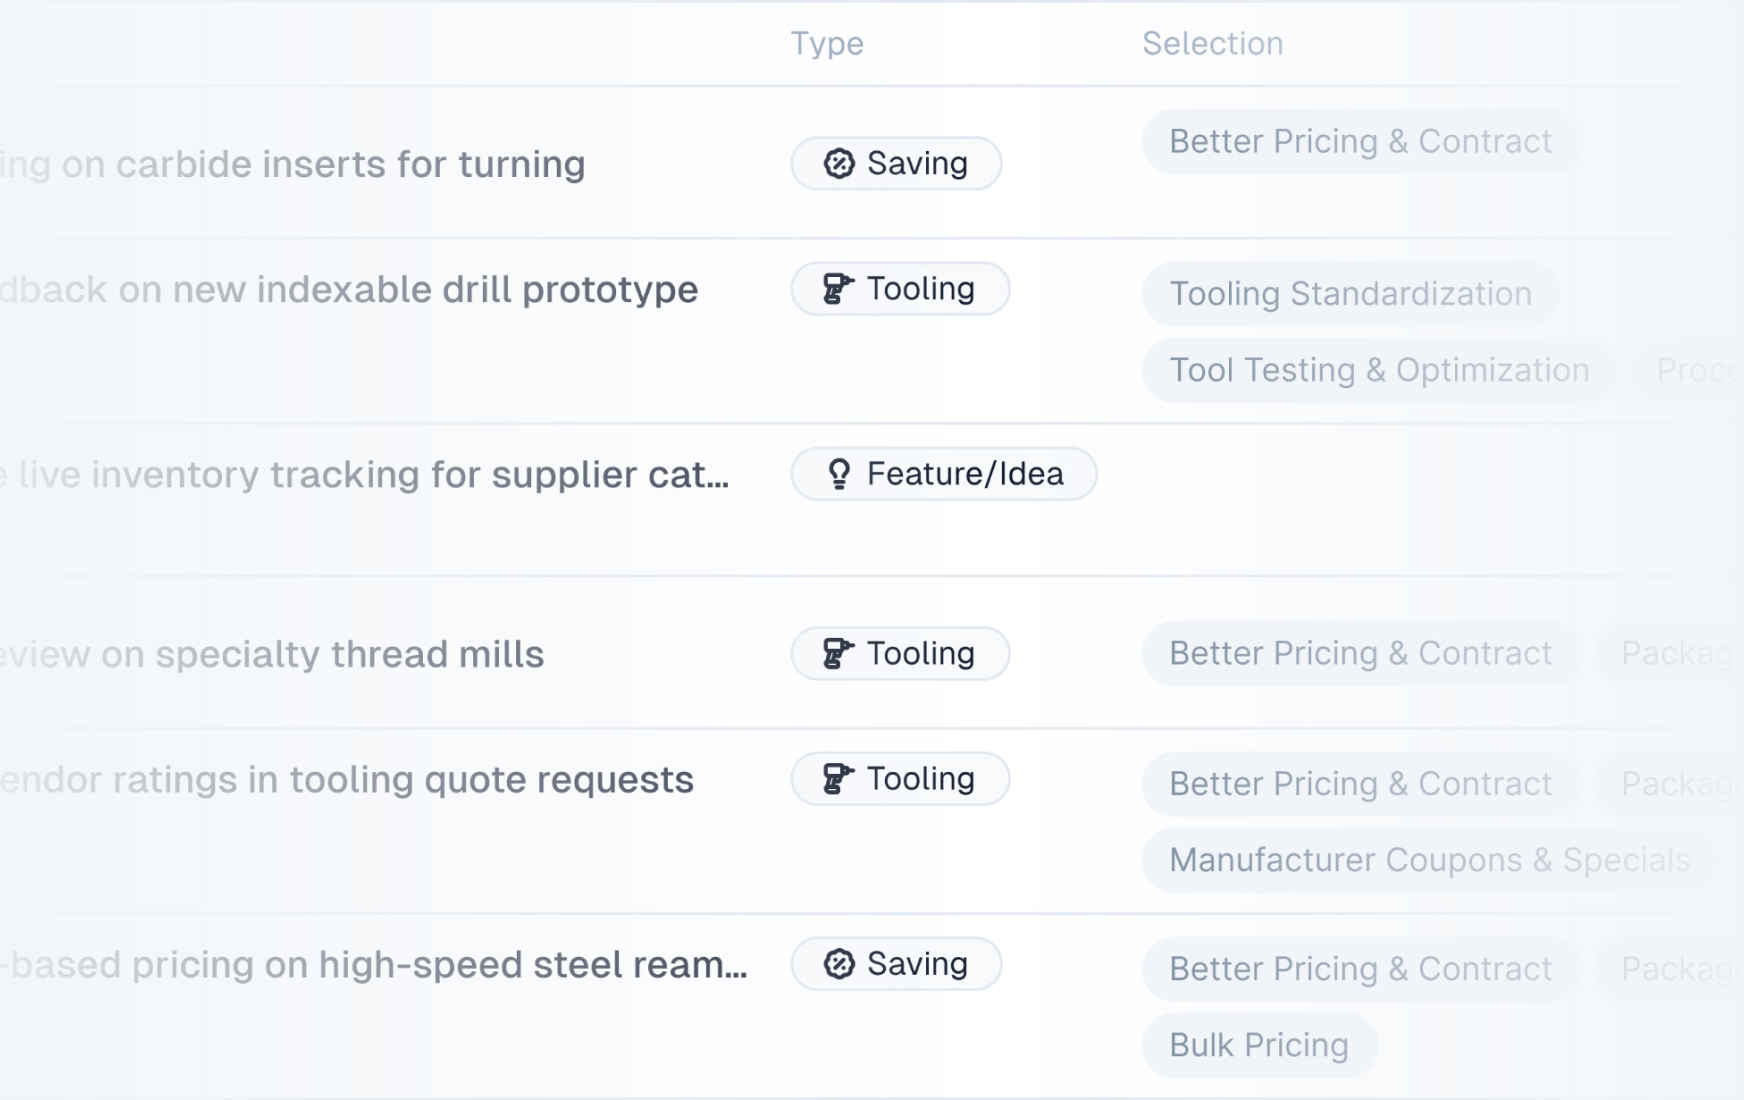Click the Saving percent icon on steel reamers row
Viewport: 1744px width, 1100px height.
[839, 964]
